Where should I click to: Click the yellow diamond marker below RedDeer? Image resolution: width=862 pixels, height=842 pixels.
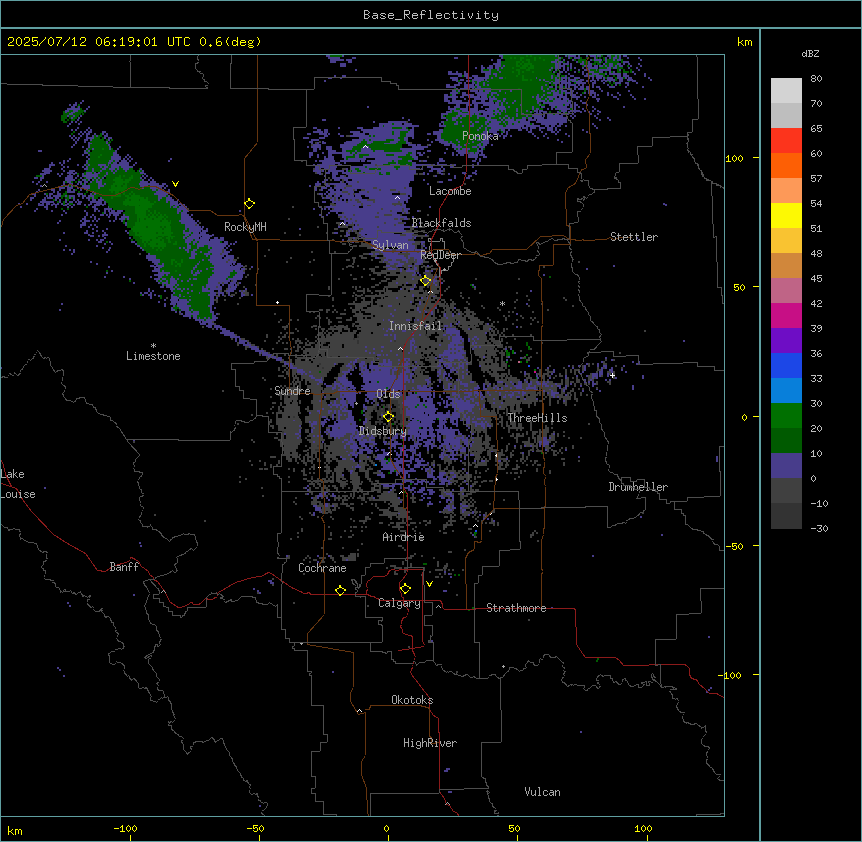[426, 281]
